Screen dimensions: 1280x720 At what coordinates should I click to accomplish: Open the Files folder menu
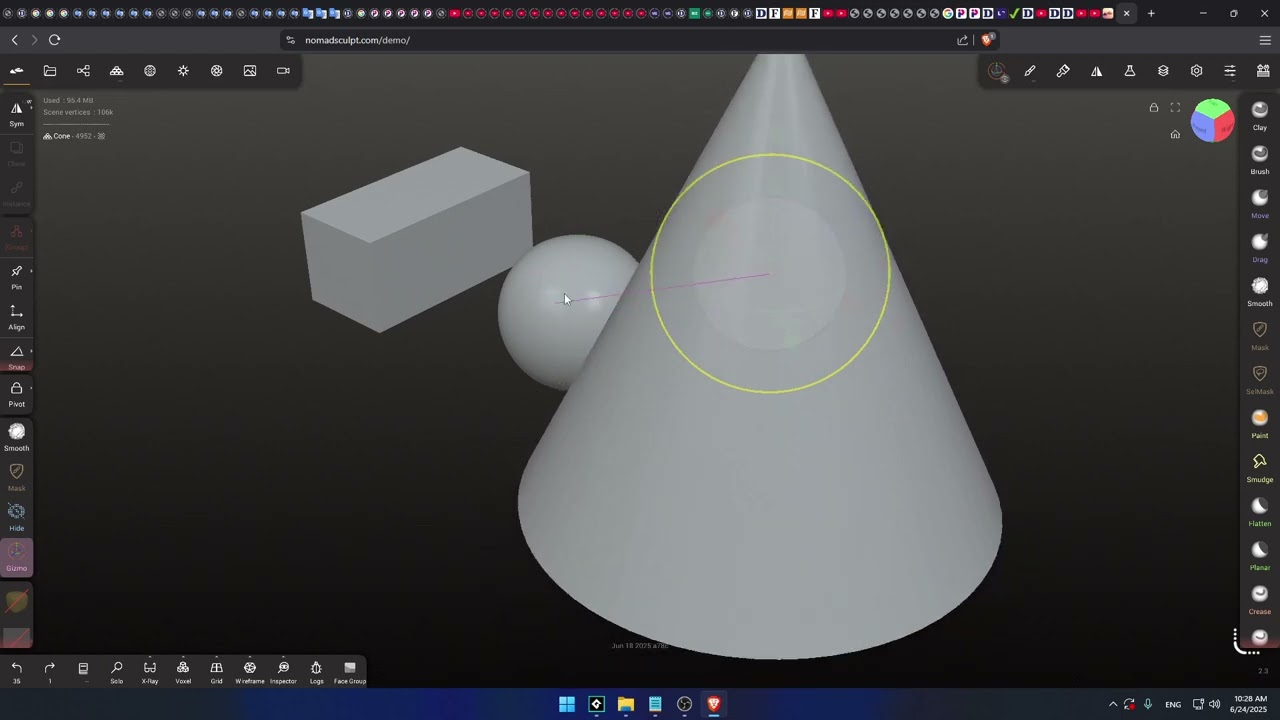click(x=50, y=71)
